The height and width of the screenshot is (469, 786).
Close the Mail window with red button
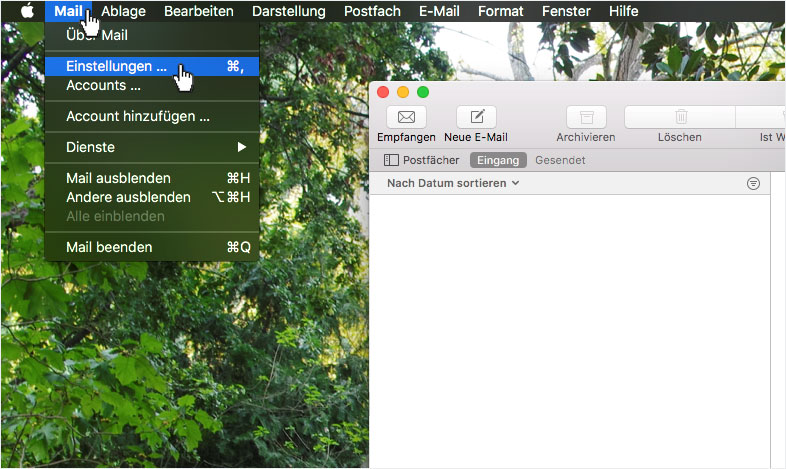383,92
